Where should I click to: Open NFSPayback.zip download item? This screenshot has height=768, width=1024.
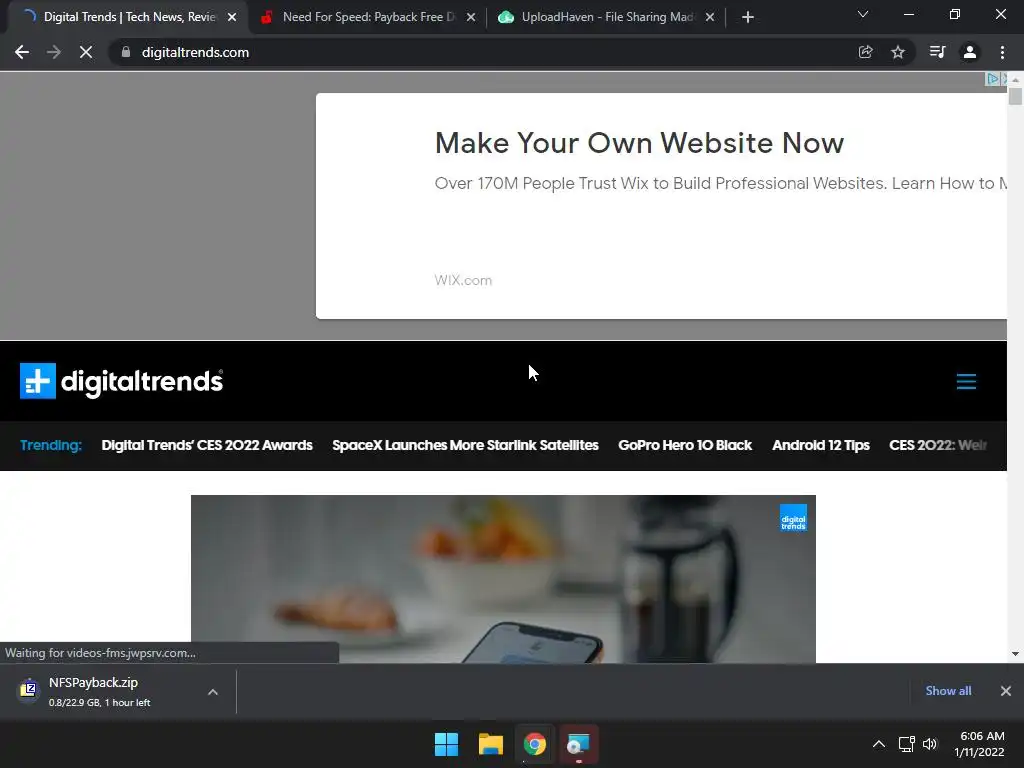[98, 692]
